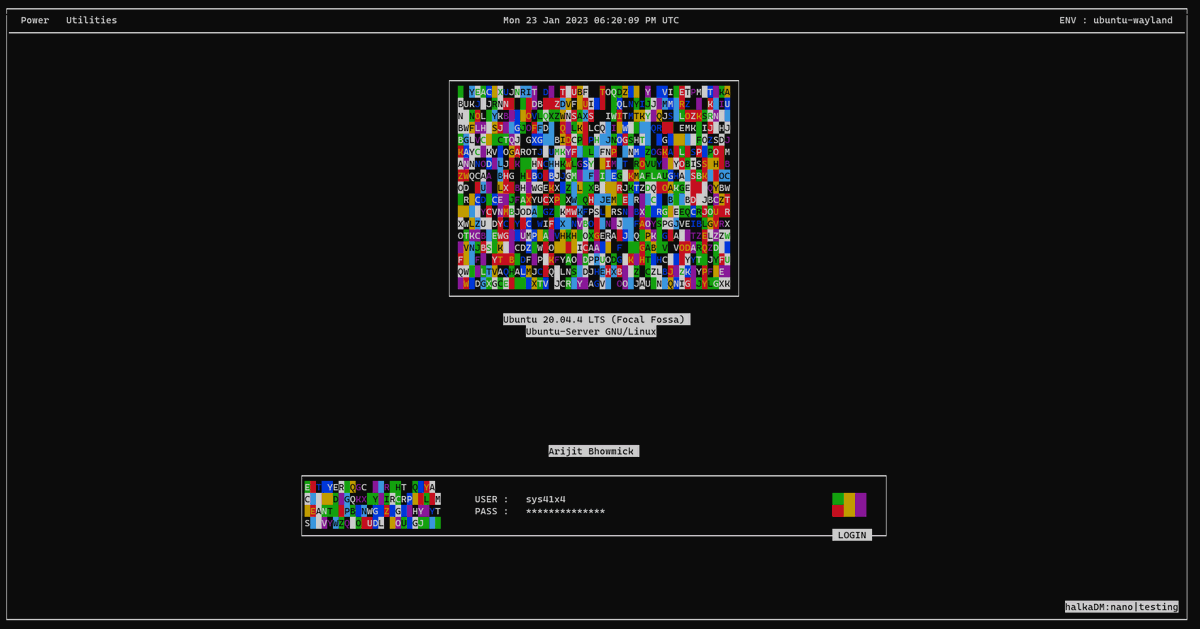Viewport: 1200px width, 629px height.
Task: Click the date and time in top bar
Action: (591, 20)
